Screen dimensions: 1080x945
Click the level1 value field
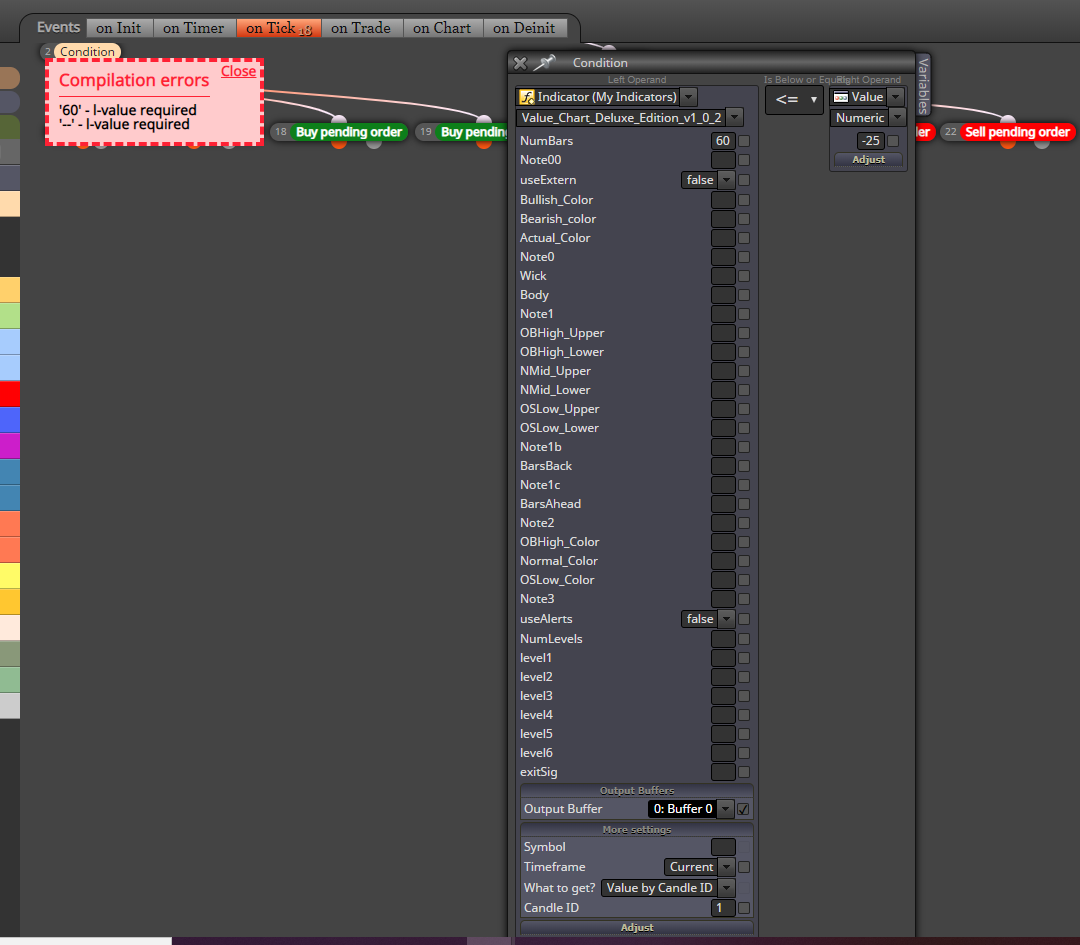click(723, 658)
